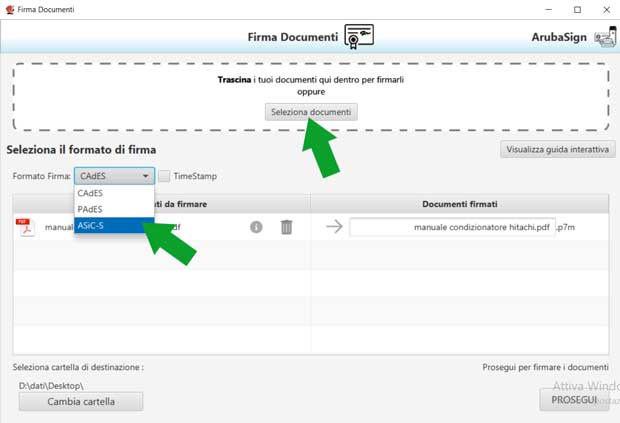This screenshot has width=620, height=423.
Task: Minimize the Firma Documenti window
Action: tap(549, 9)
